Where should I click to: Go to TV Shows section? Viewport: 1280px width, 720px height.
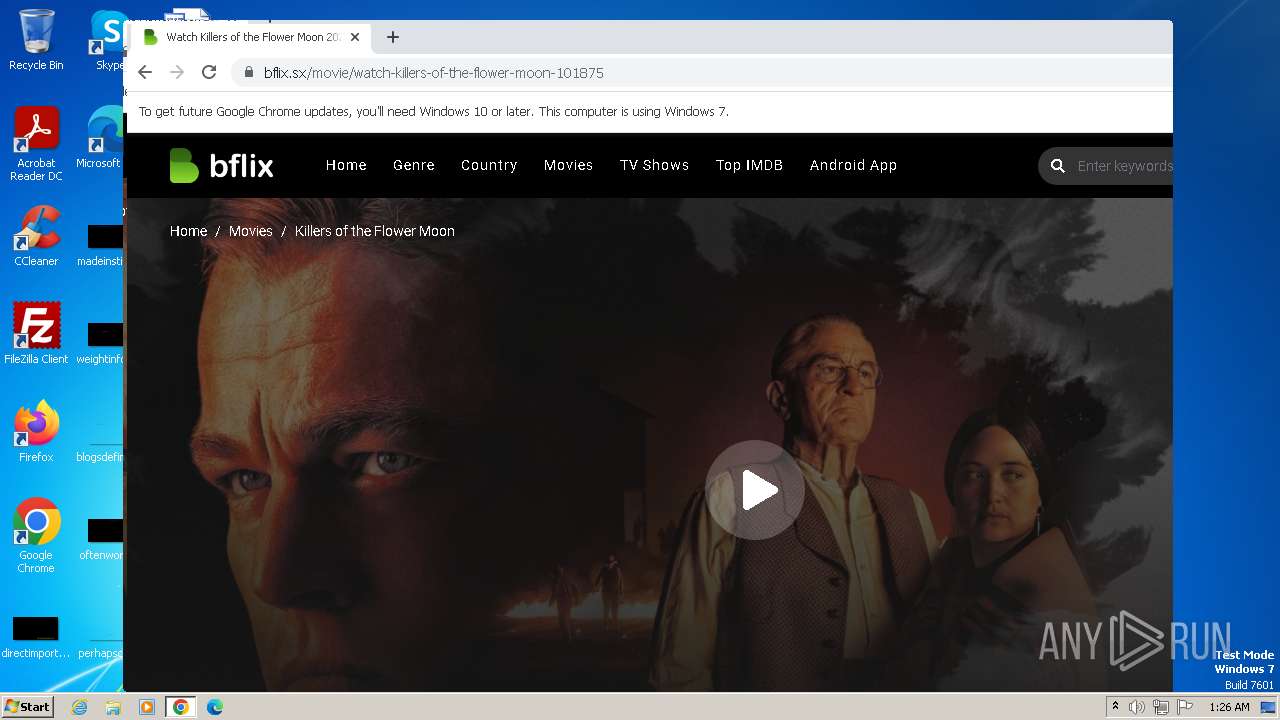pos(654,165)
